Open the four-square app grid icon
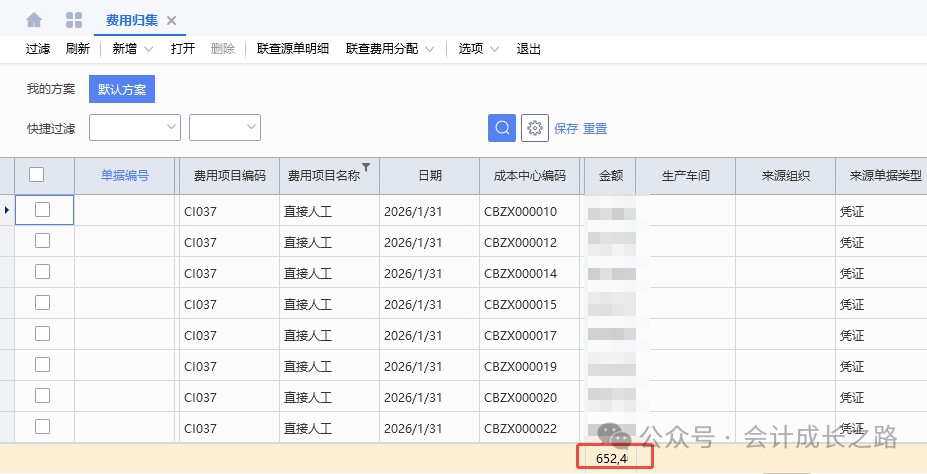This screenshot has height=474, width=927. click(x=73, y=20)
